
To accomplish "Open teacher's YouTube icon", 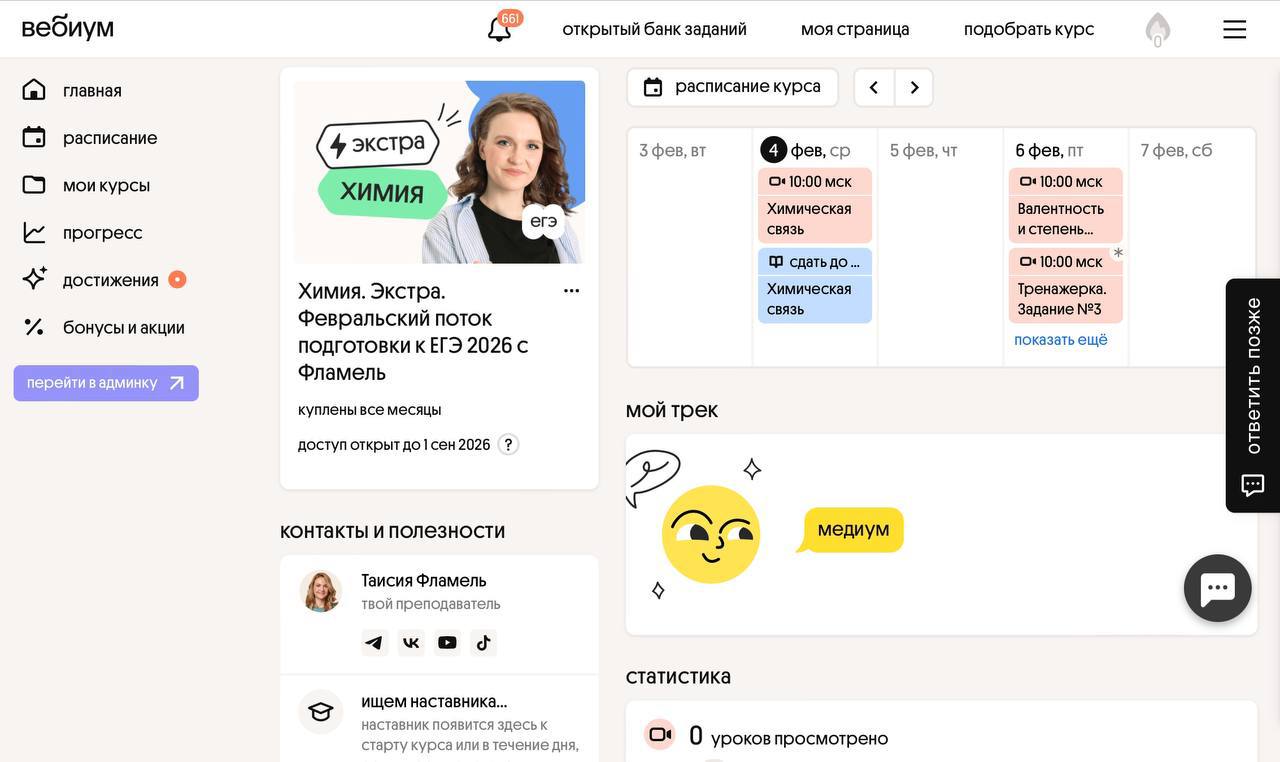I will pyautogui.click(x=447, y=643).
